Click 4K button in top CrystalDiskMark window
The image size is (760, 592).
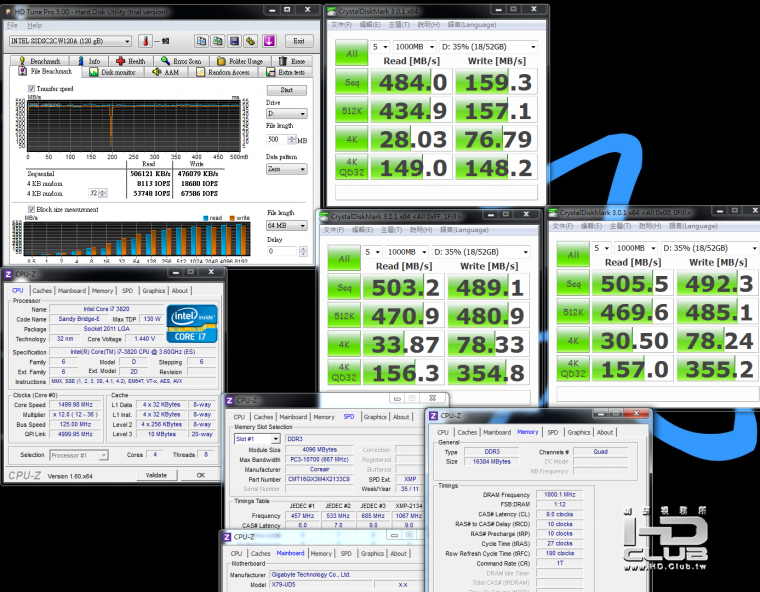[352, 139]
